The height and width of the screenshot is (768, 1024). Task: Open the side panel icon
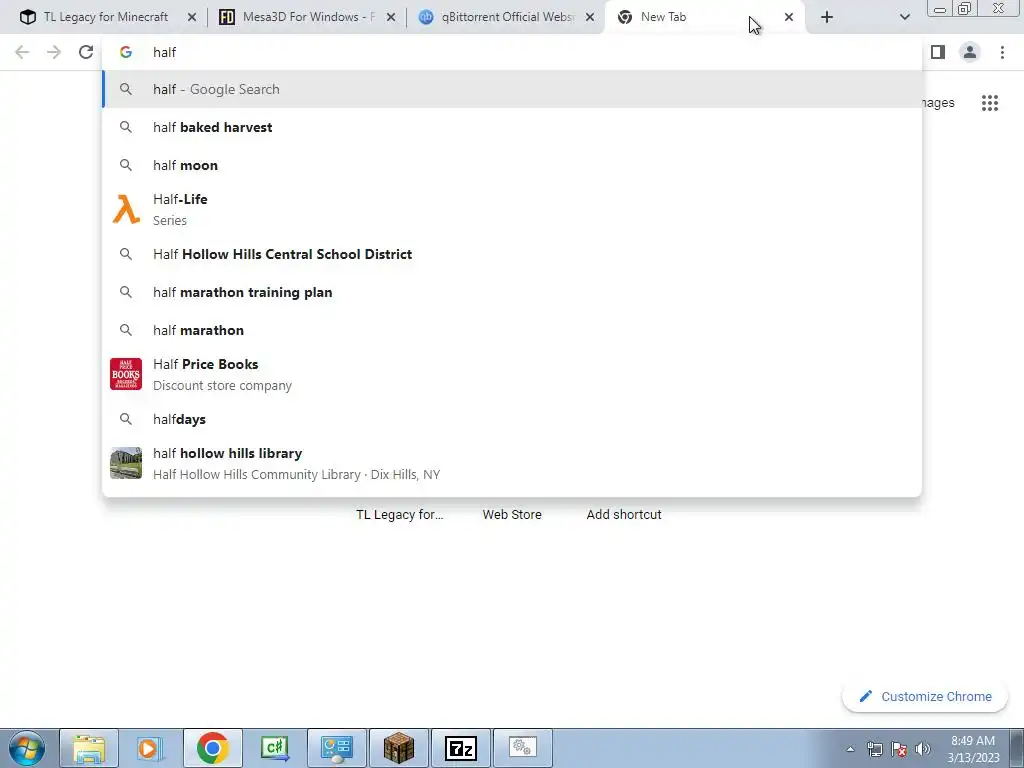(938, 52)
